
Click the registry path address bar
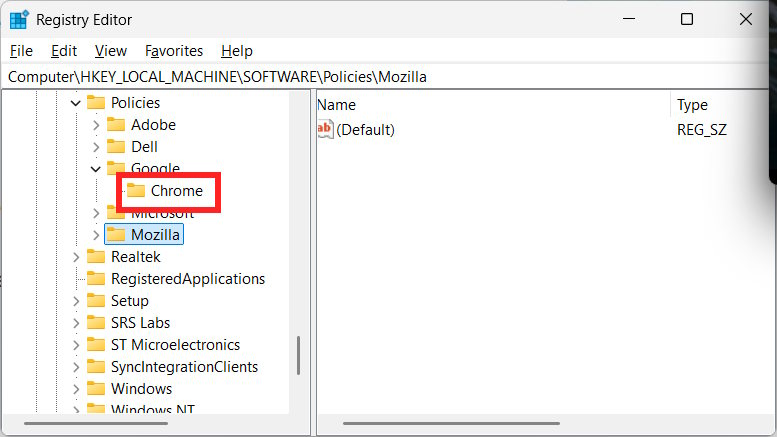(x=385, y=77)
